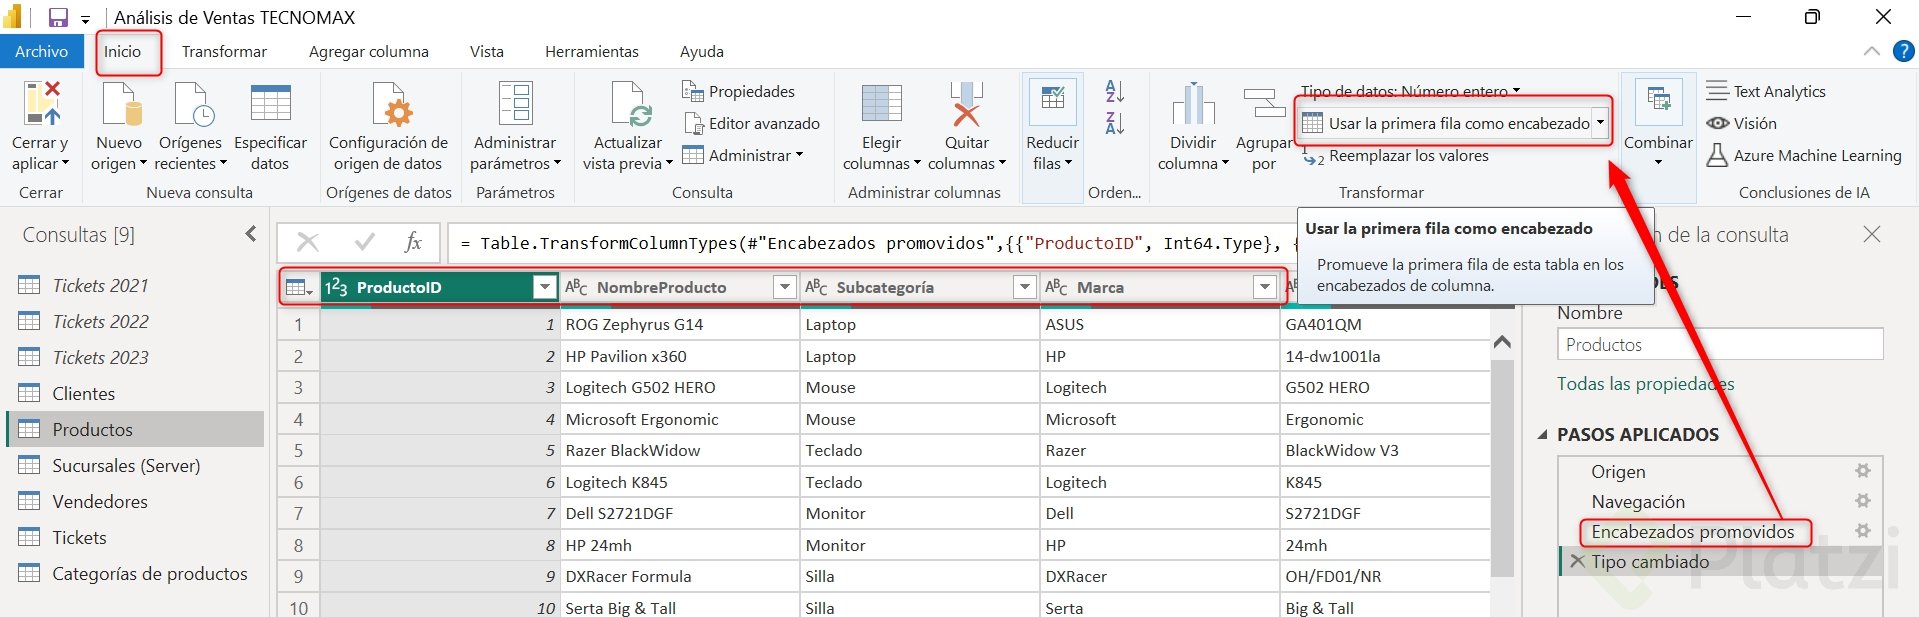Open the Editor avanzado
1919x617 pixels.
coord(753,123)
